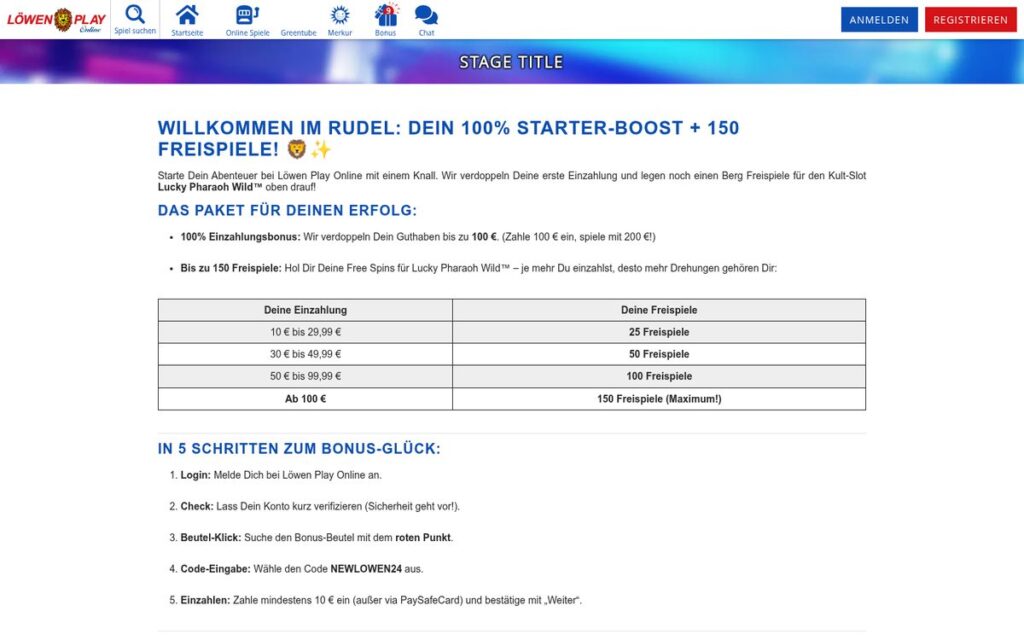Click the REGISTRIEREN button
The image size is (1024, 640).
970,20
